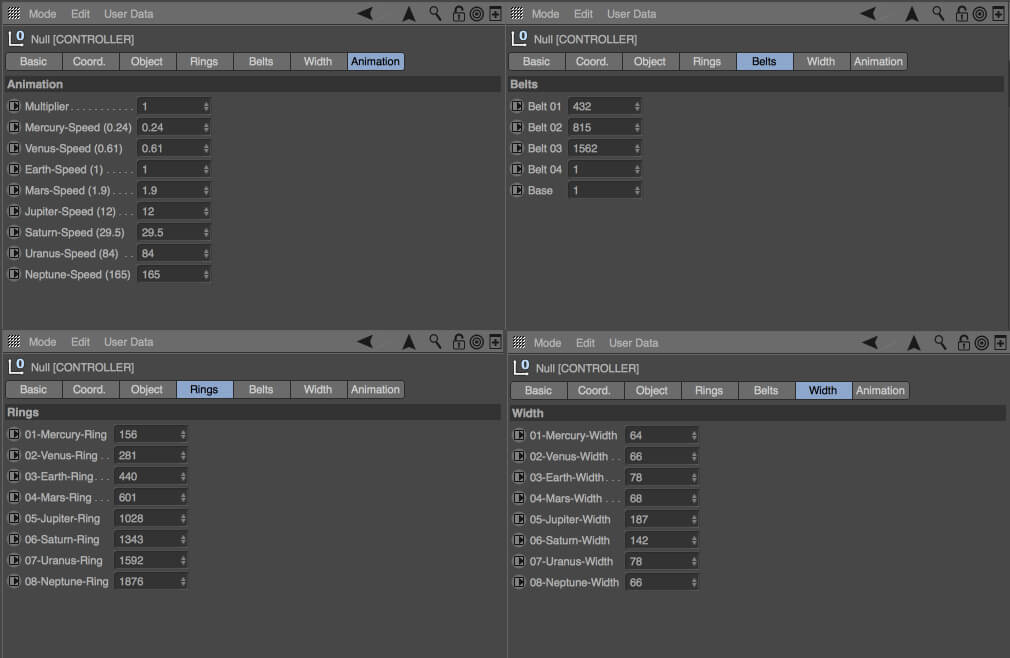Open search in the Rings panel toolbar

[x=435, y=342]
